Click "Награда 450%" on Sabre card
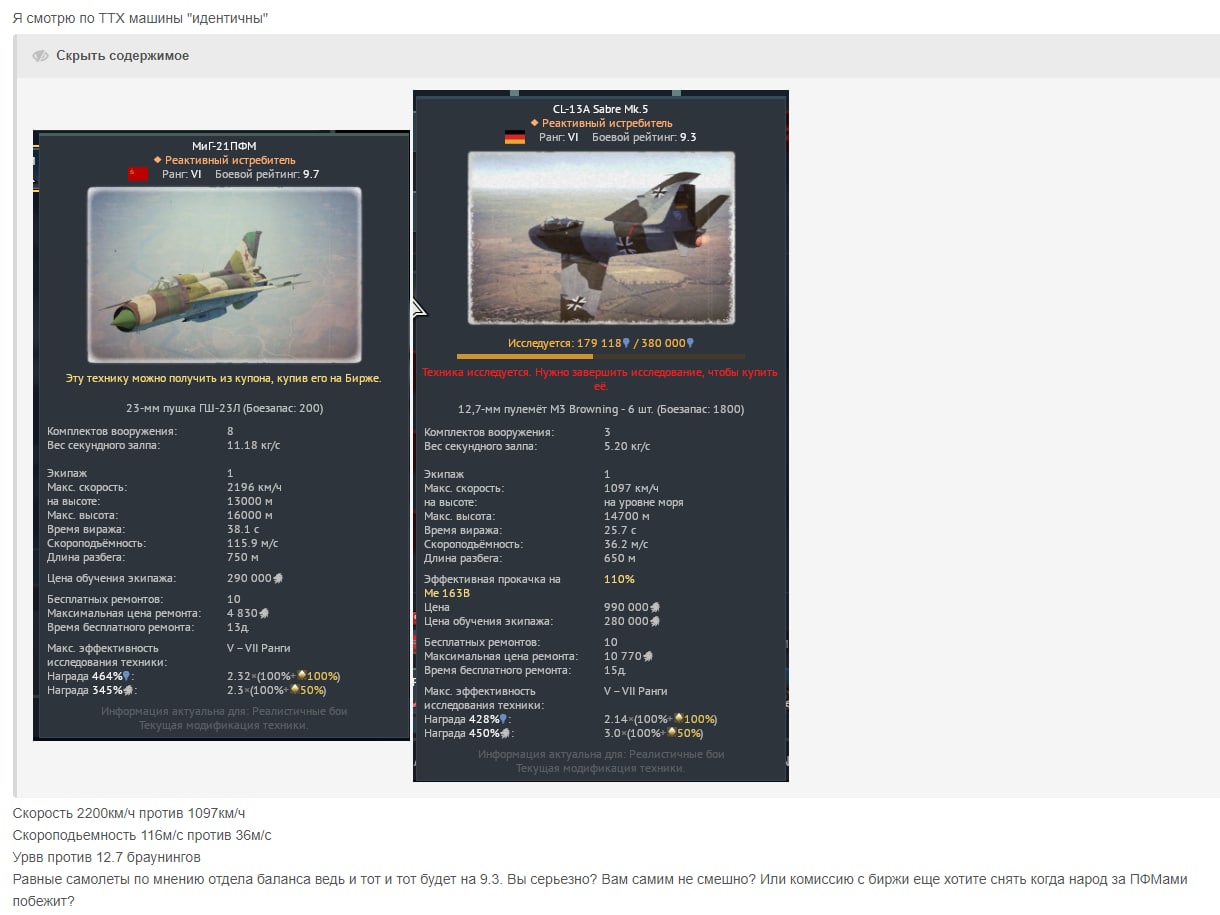Screen dimensions: 1220x915 click(468, 733)
